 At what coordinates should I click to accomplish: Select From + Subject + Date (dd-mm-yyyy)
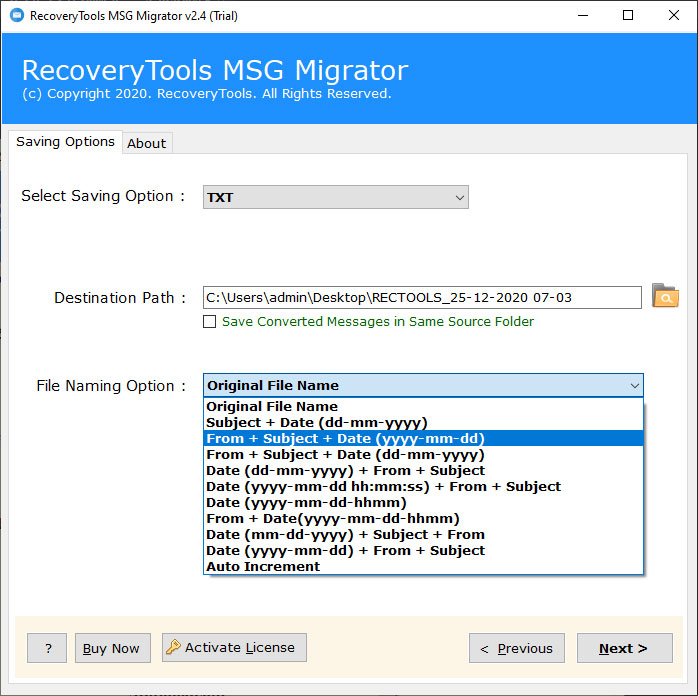pyautogui.click(x=423, y=454)
